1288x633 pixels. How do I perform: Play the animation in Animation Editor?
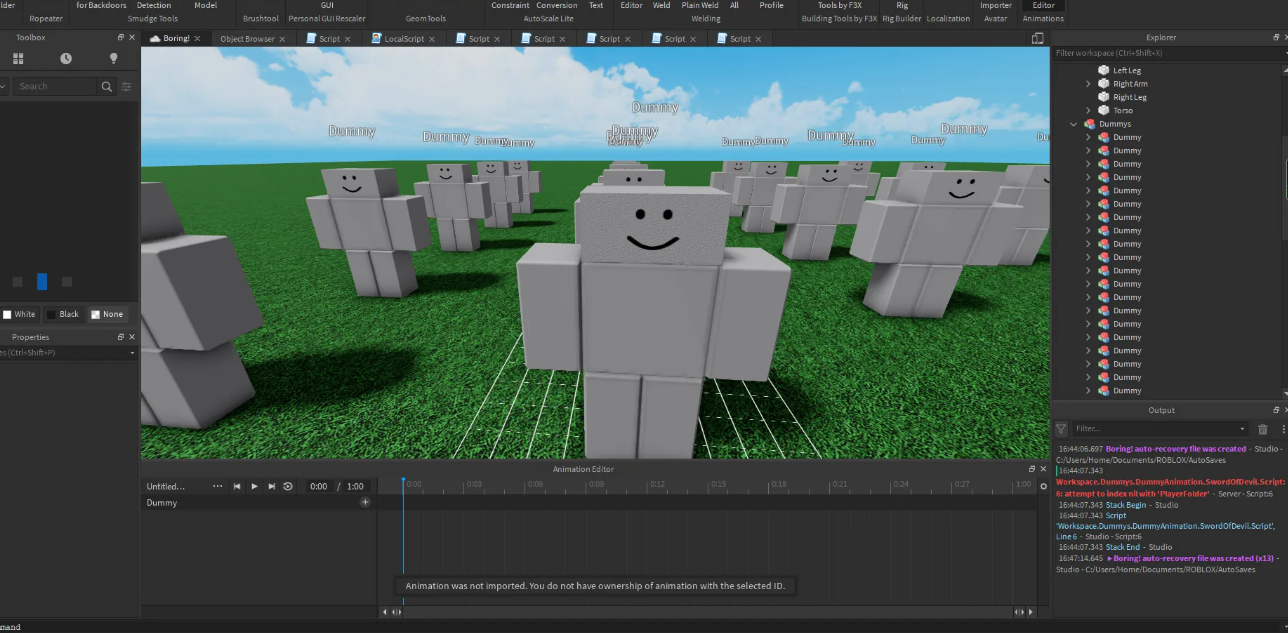254,486
